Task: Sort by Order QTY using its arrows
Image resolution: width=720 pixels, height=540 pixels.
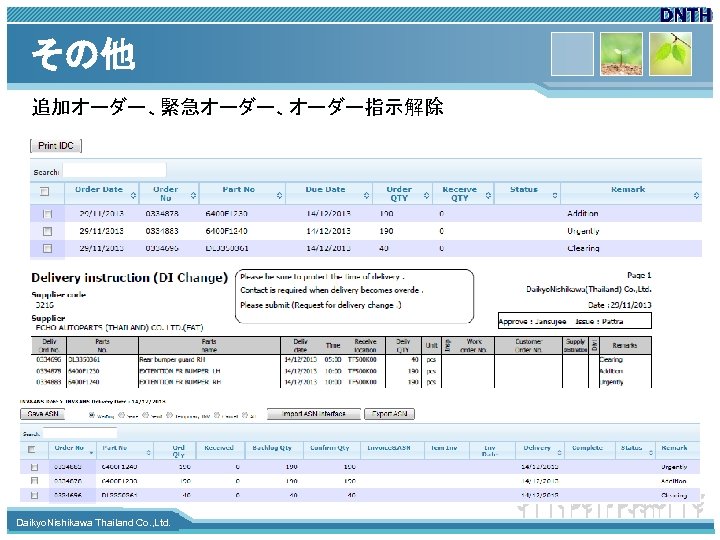Action: [x=426, y=196]
